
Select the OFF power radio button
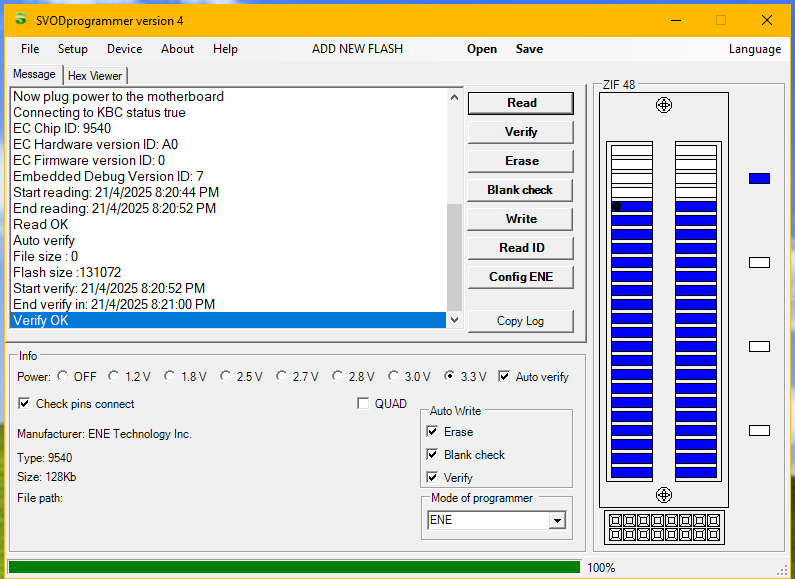[63, 376]
